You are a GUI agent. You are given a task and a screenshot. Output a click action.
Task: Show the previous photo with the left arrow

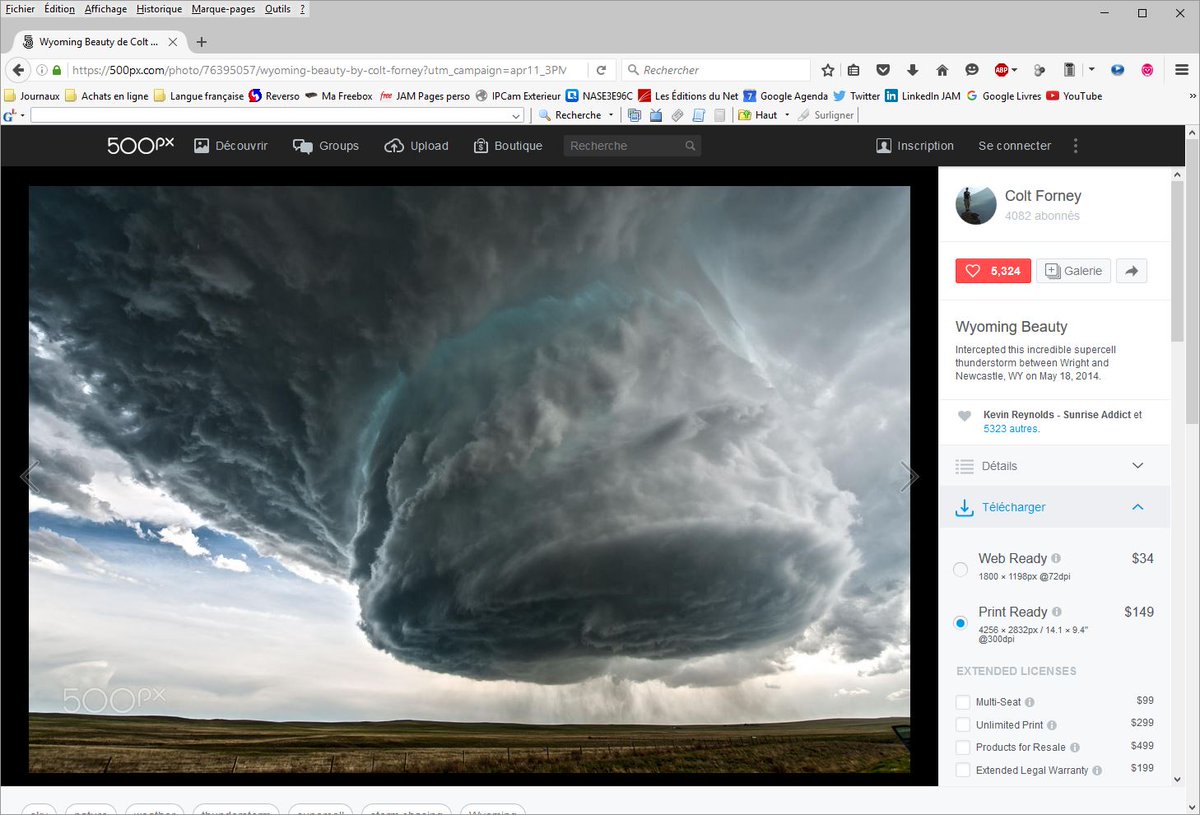tap(30, 476)
